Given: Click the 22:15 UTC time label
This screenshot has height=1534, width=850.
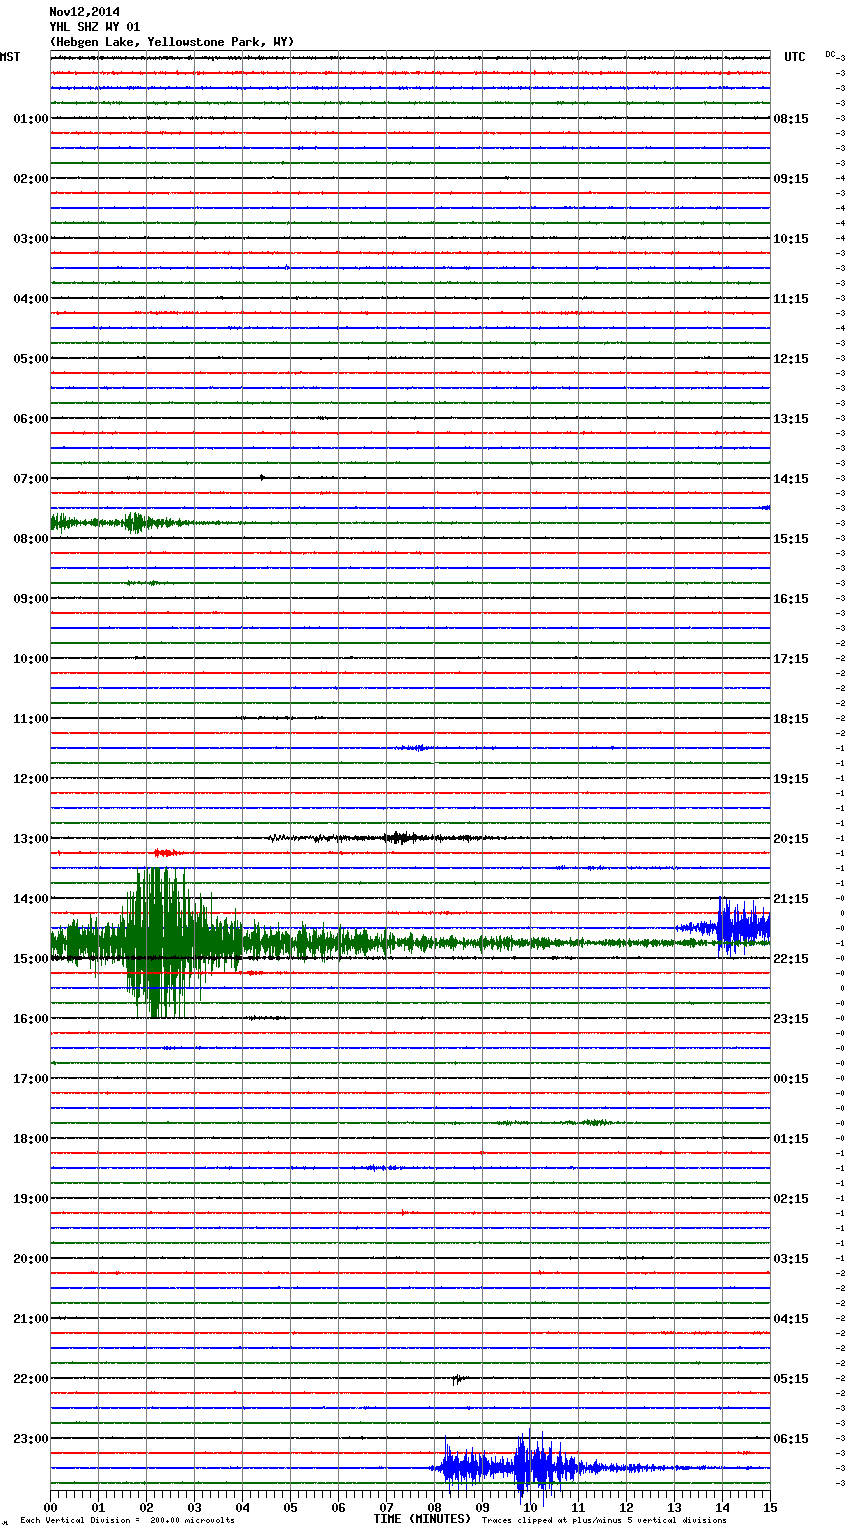Looking at the screenshot, I should [x=791, y=959].
